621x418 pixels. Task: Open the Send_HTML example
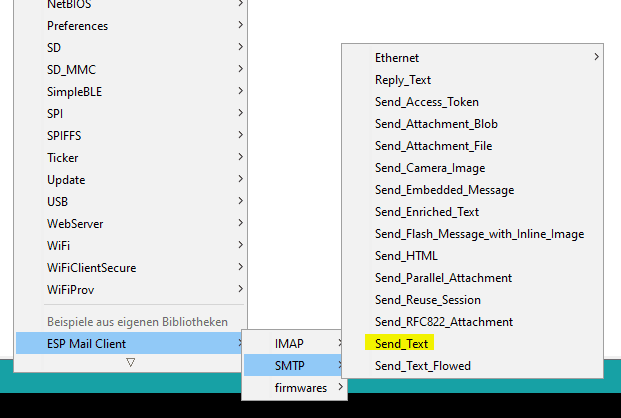point(405,256)
